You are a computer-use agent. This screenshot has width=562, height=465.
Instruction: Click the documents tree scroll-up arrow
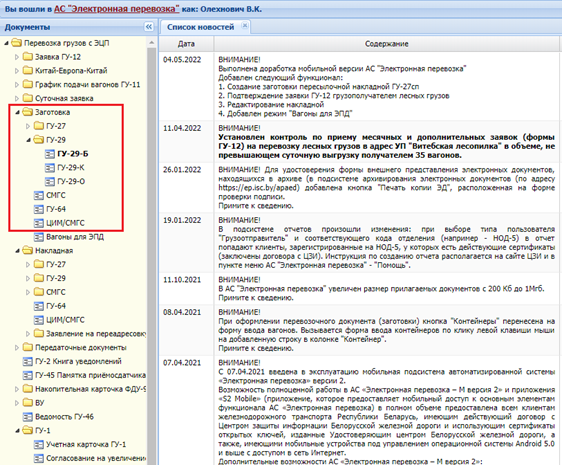(152, 42)
